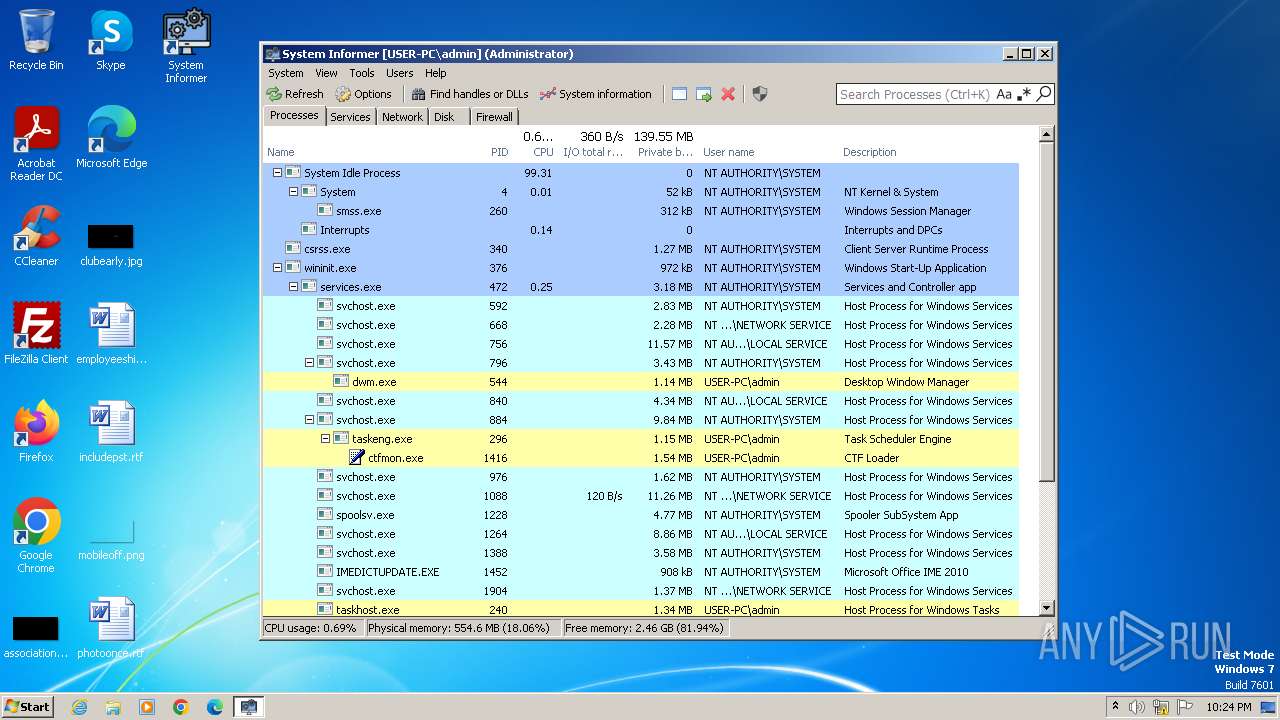Open Recycle Bin desktop icon
The height and width of the screenshot is (720, 1280).
(x=36, y=40)
